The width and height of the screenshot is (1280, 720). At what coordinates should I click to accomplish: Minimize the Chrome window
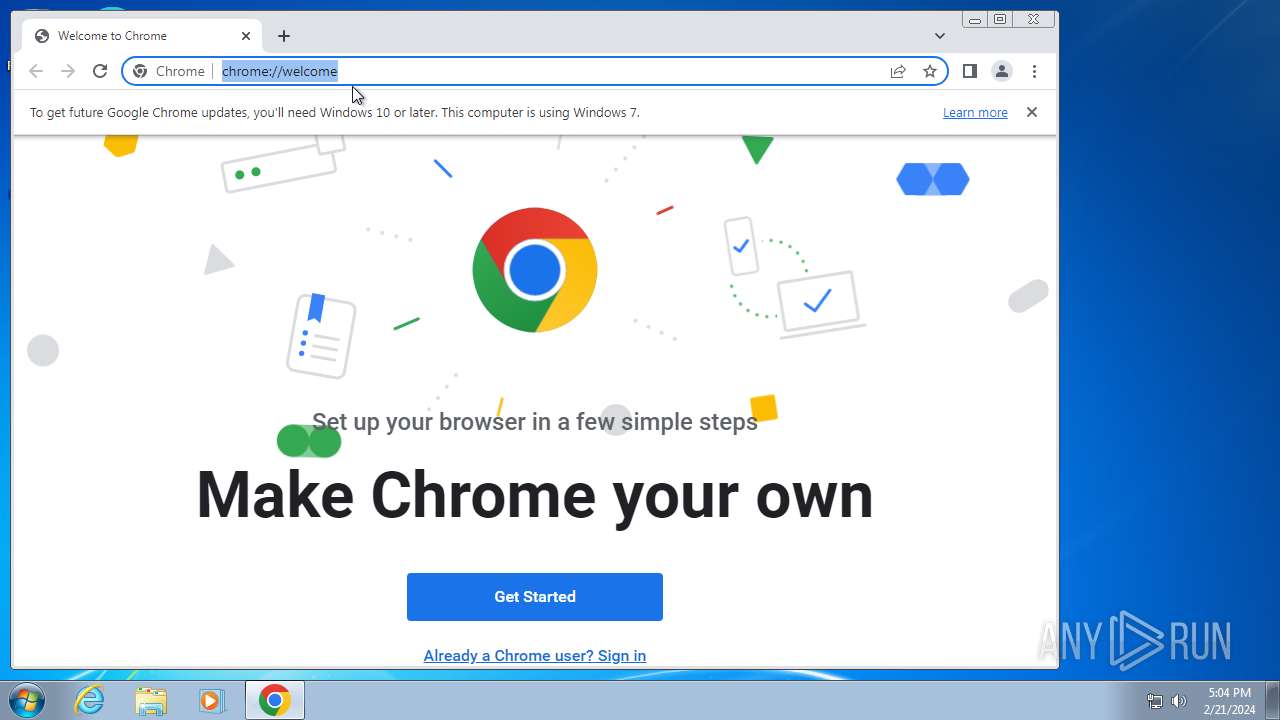[975, 19]
